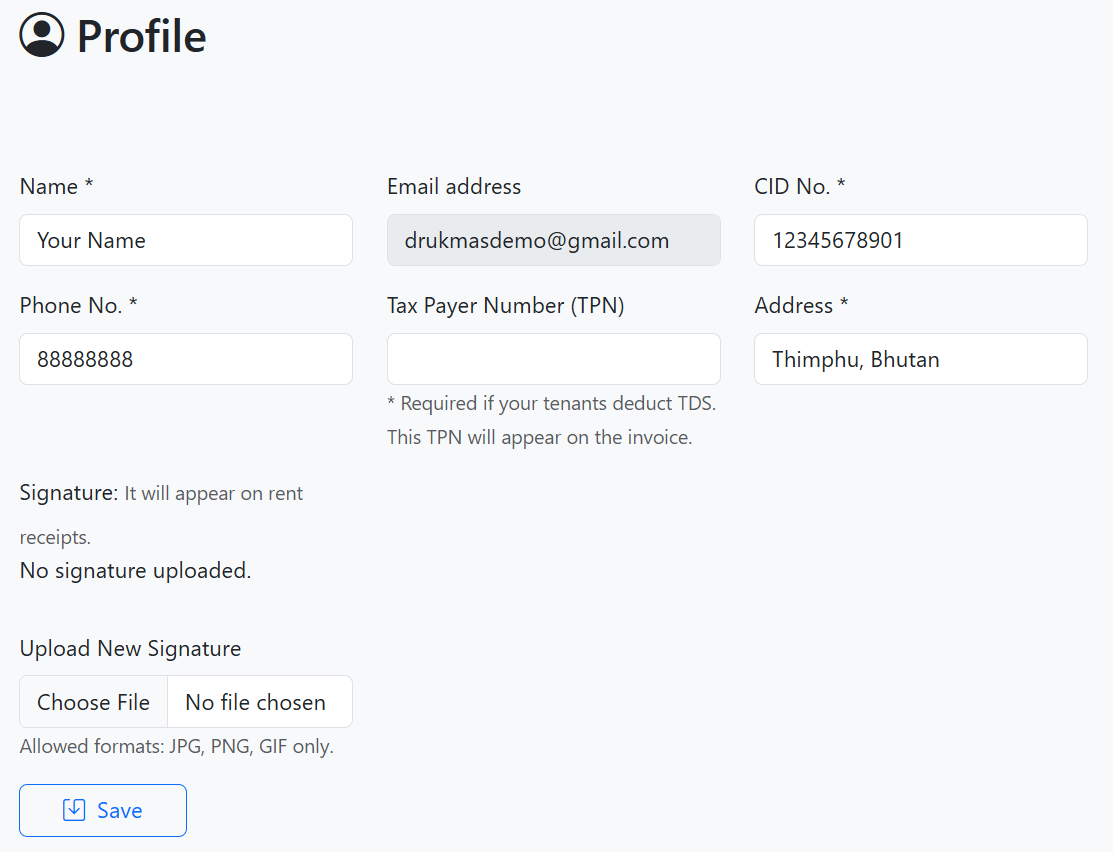1113x852 pixels.
Task: Click the disabled Email address field
Action: [553, 240]
